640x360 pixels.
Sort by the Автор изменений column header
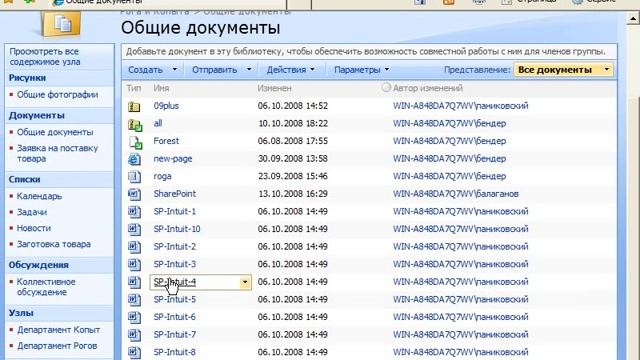pos(427,88)
